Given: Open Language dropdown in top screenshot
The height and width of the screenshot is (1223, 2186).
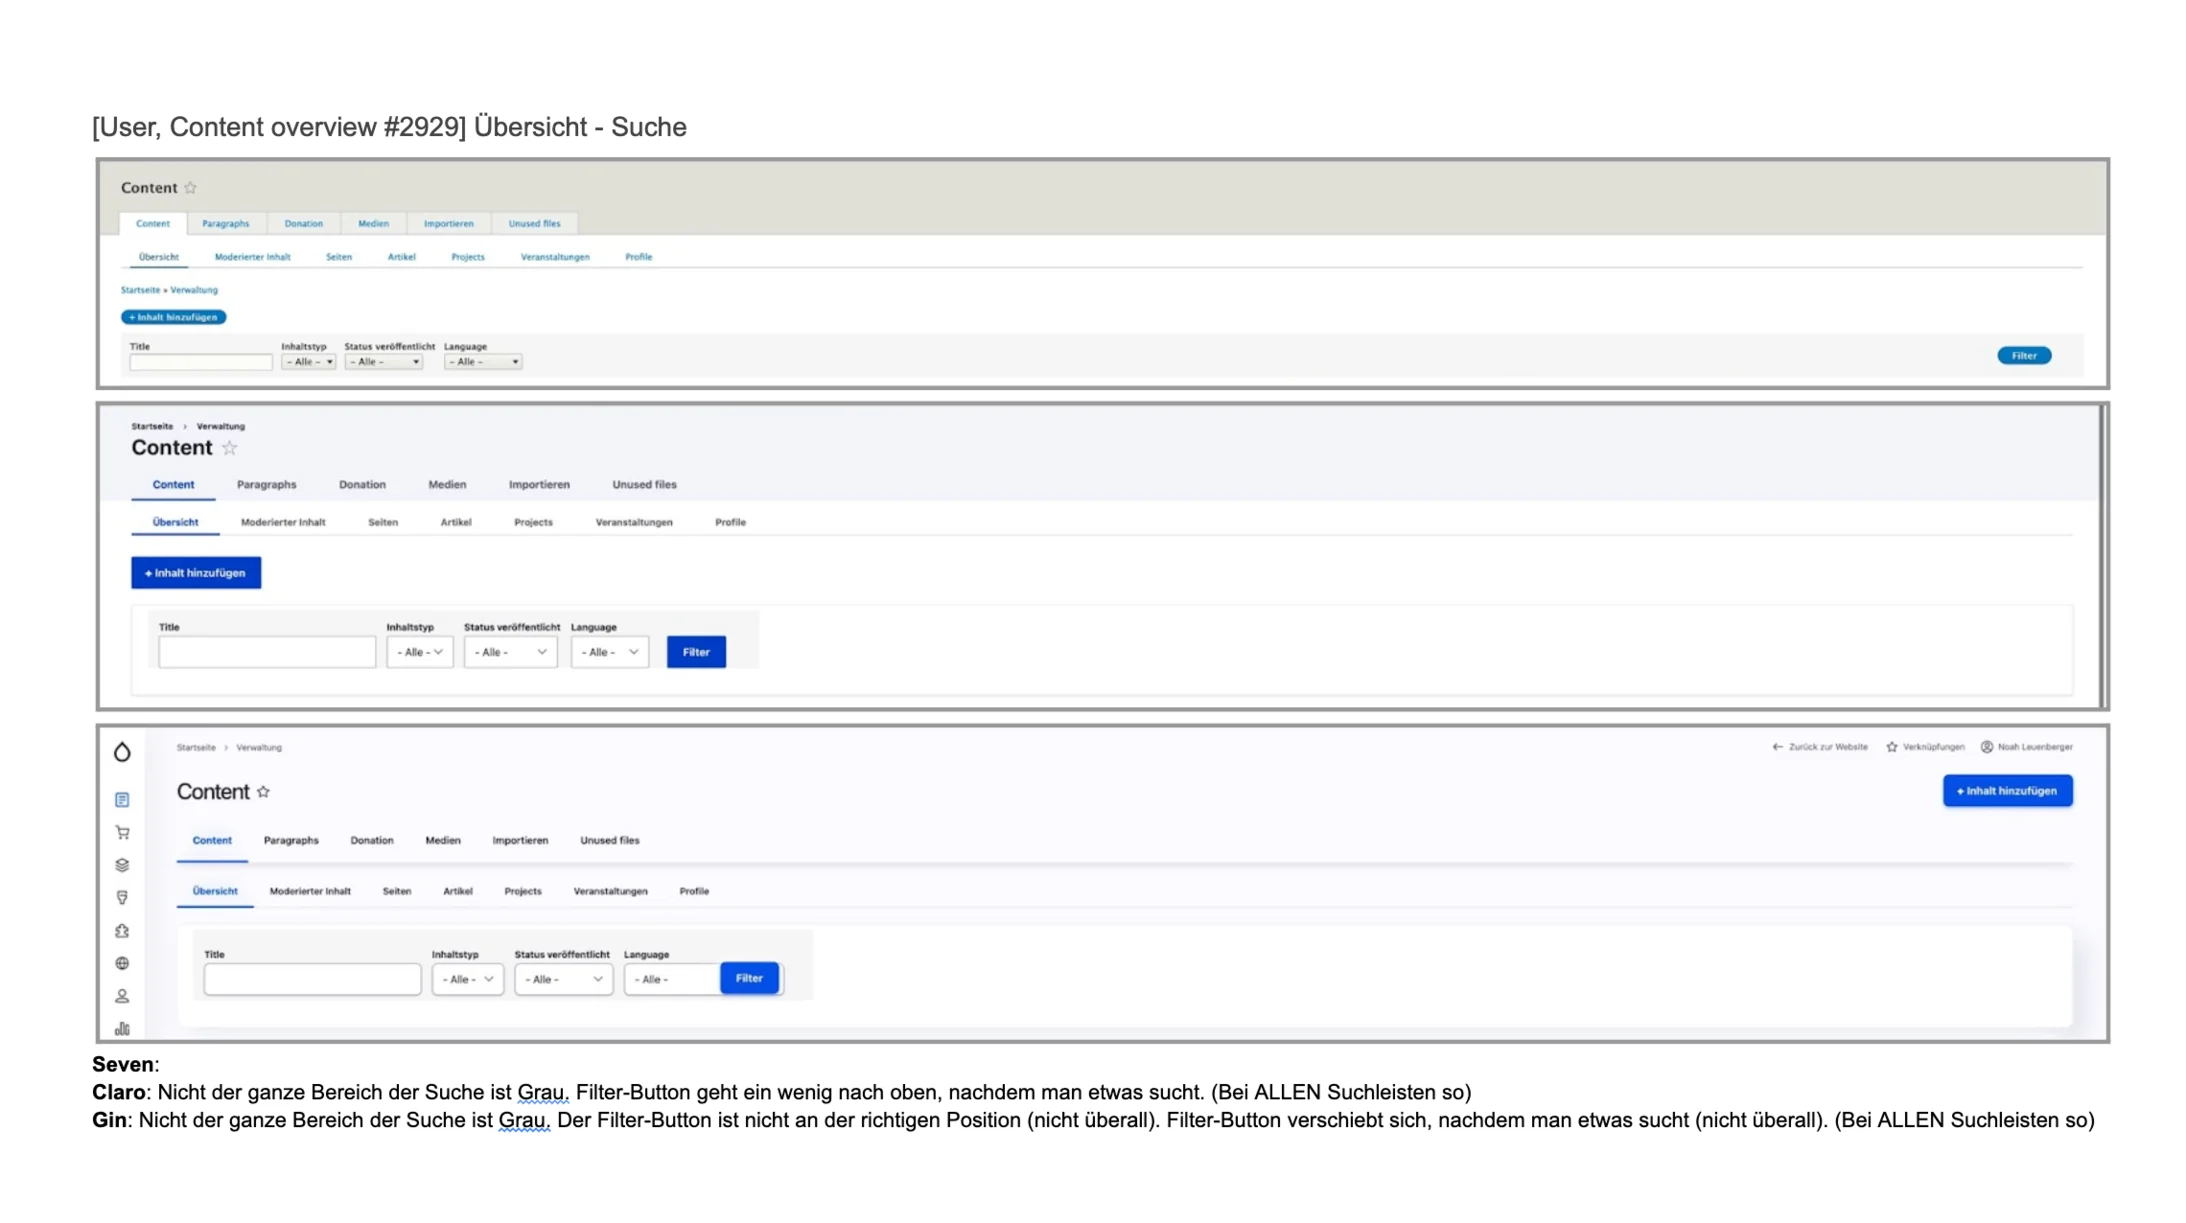Looking at the screenshot, I should (483, 362).
